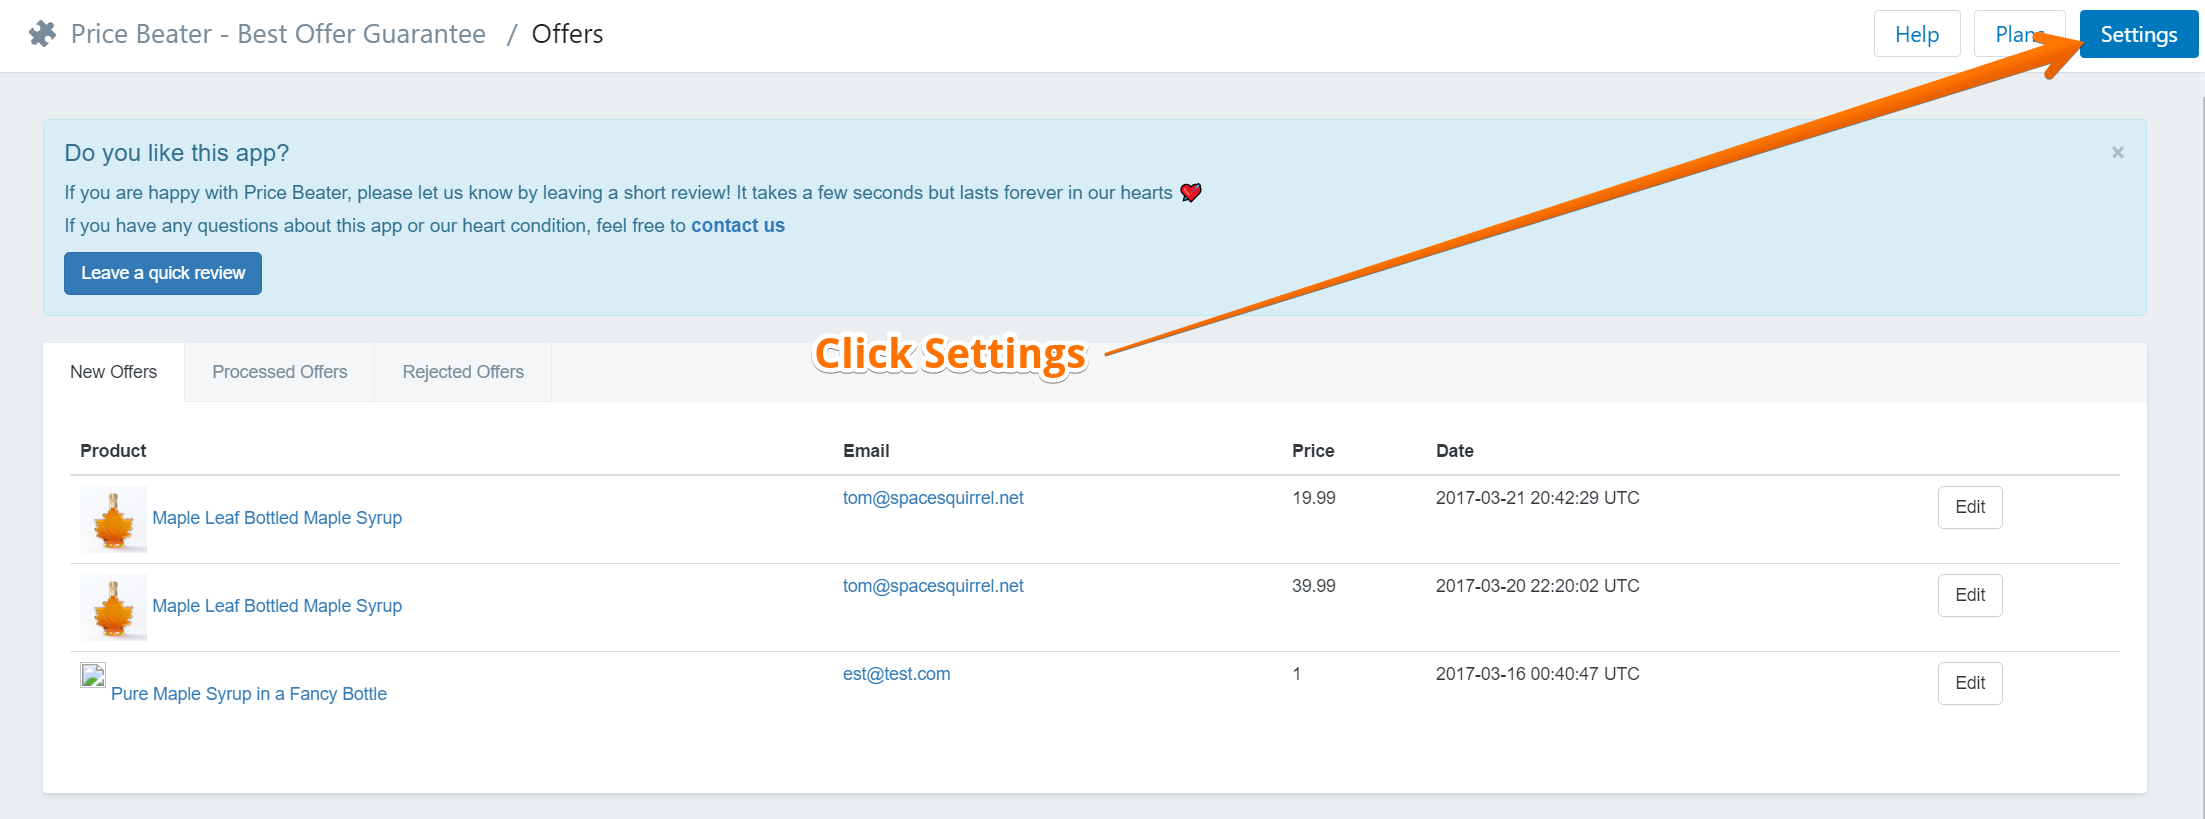Switch to the Processed Offers tab
Screen dimensions: 2205x819
[280, 372]
